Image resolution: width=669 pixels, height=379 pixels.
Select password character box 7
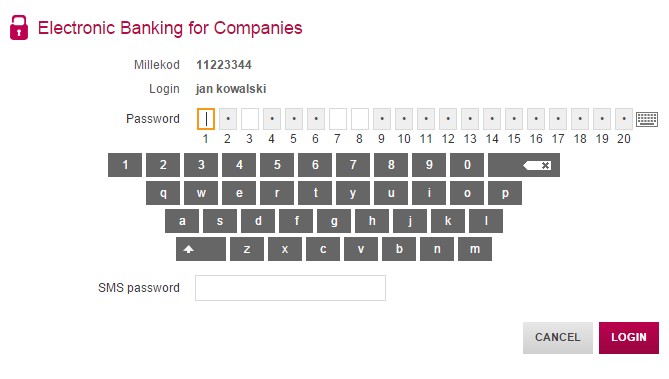click(338, 119)
